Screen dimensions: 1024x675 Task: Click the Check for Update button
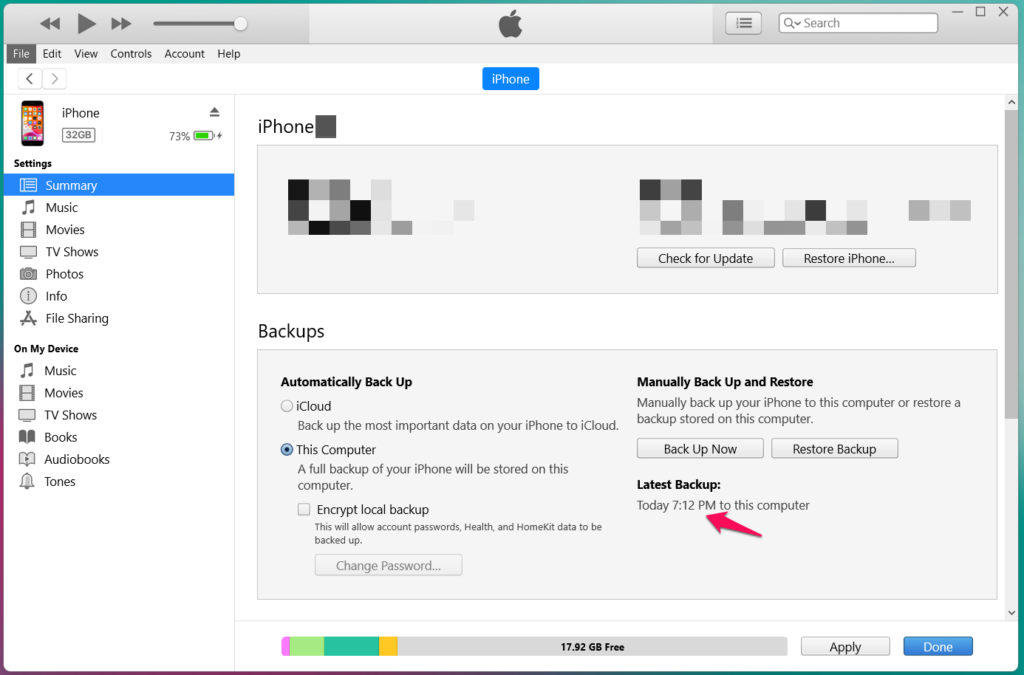point(705,258)
